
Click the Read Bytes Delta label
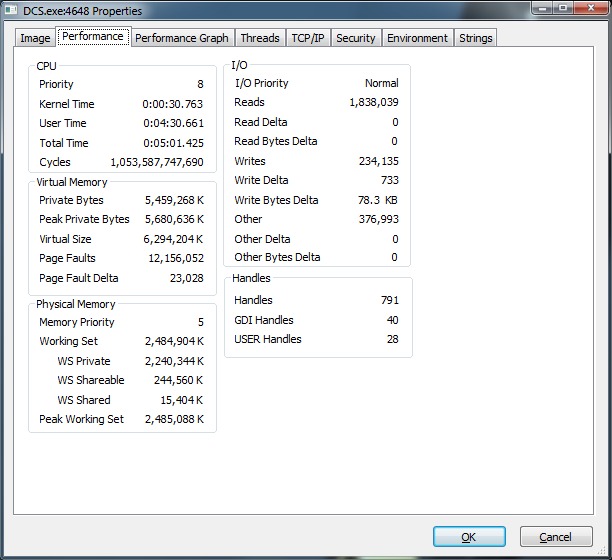276,141
